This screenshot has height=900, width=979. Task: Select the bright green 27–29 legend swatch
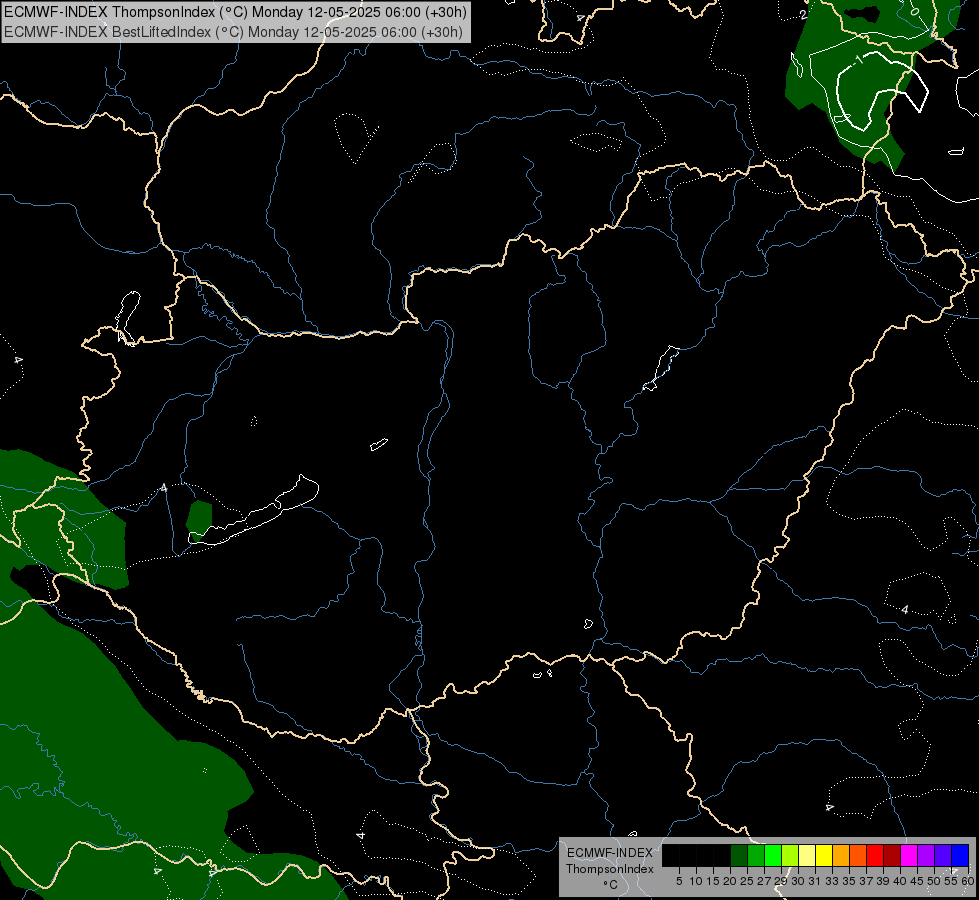click(773, 855)
